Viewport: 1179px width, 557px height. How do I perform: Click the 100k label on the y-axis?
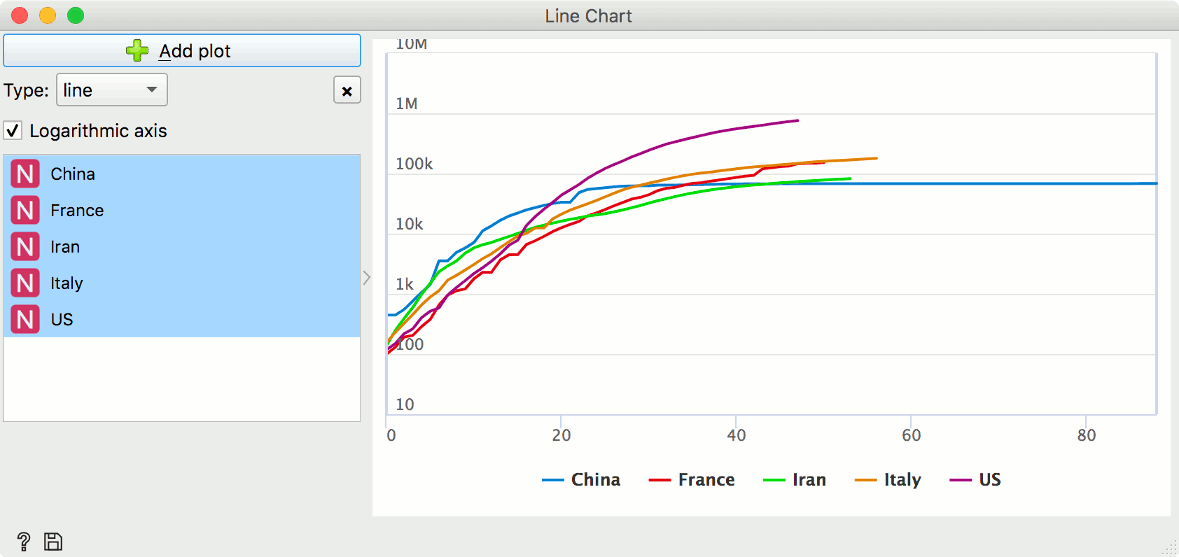click(x=414, y=165)
